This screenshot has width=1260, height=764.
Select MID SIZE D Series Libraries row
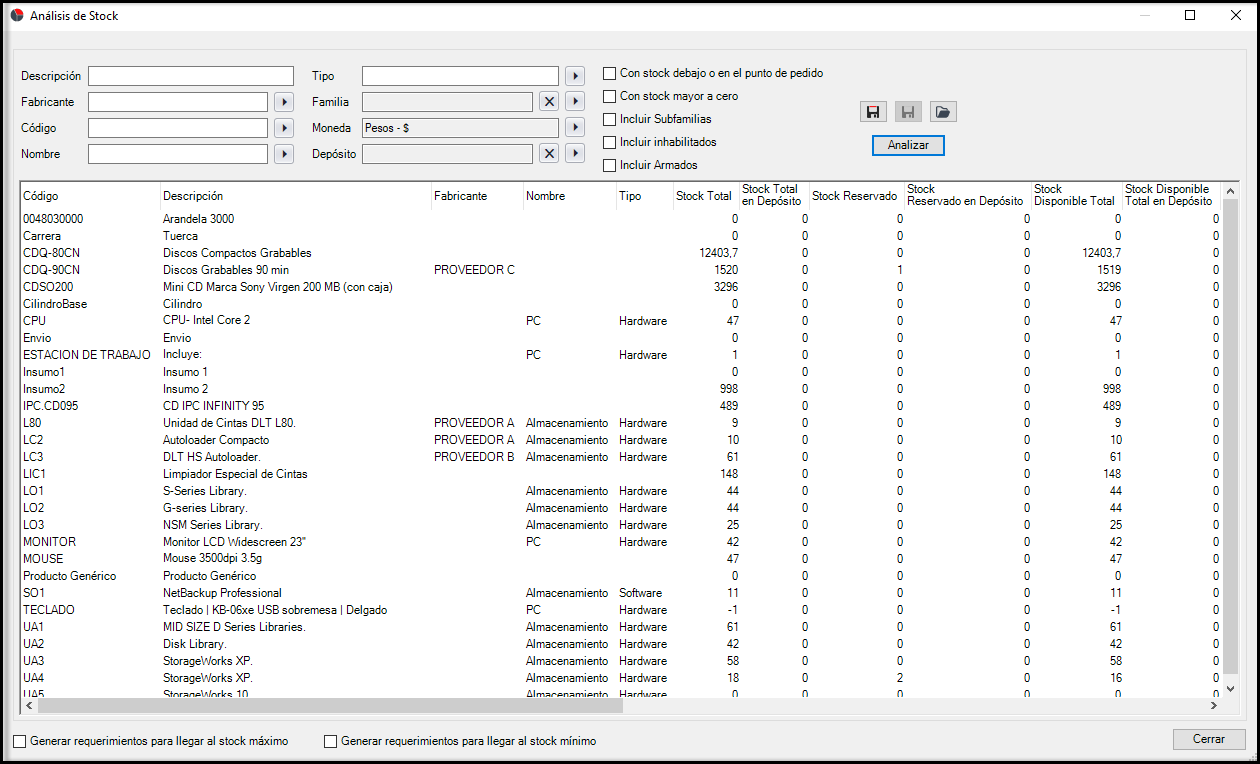point(620,627)
